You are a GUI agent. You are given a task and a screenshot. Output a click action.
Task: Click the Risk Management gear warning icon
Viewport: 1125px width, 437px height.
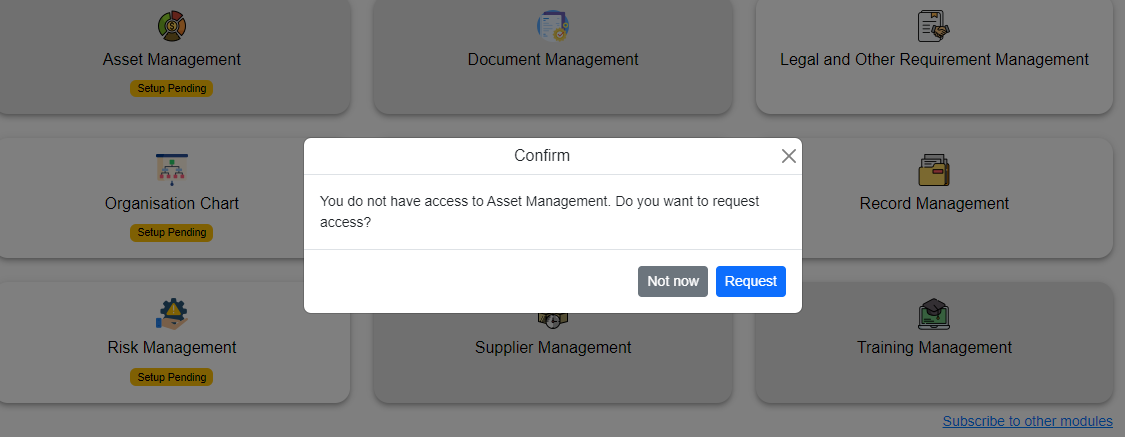coord(172,314)
